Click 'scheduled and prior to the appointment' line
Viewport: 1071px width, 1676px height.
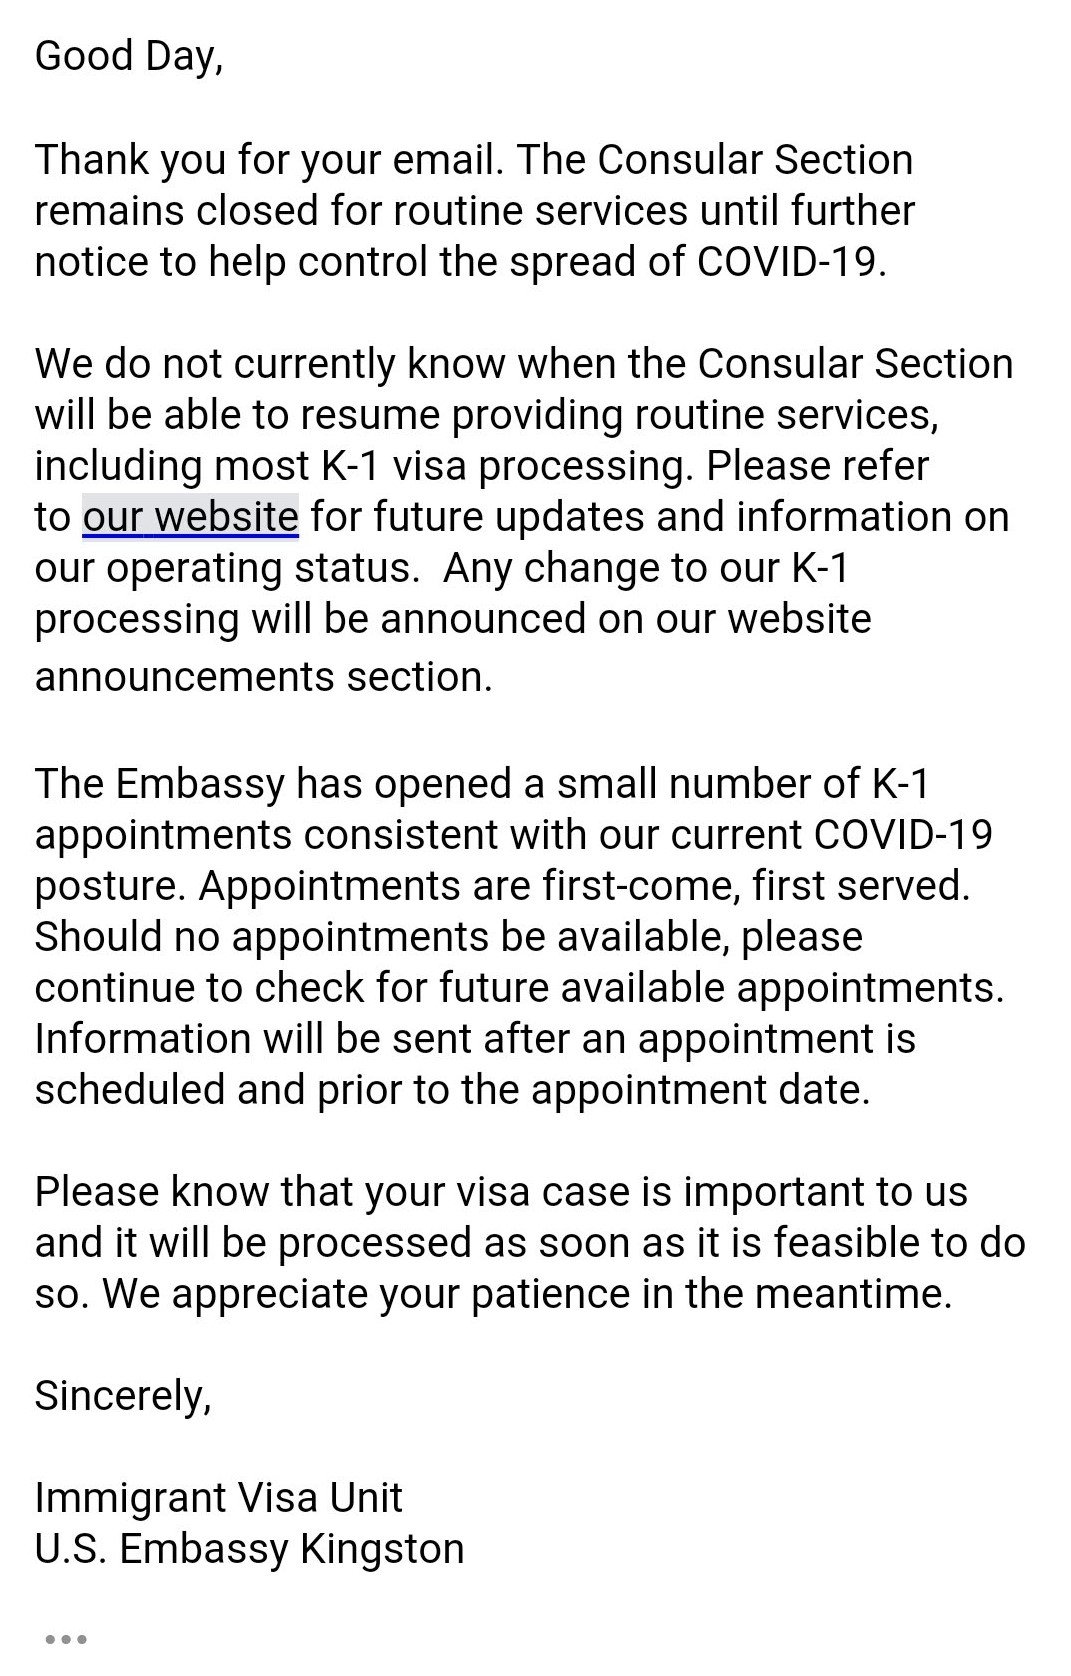point(453,1090)
